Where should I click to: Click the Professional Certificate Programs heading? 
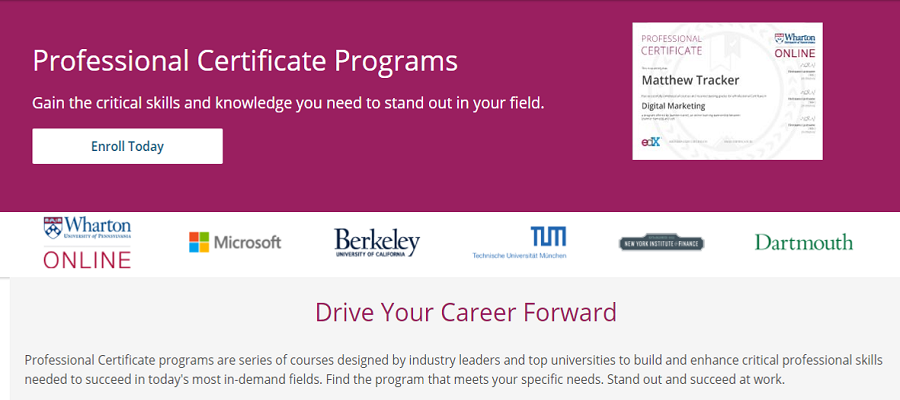pyautogui.click(x=245, y=60)
